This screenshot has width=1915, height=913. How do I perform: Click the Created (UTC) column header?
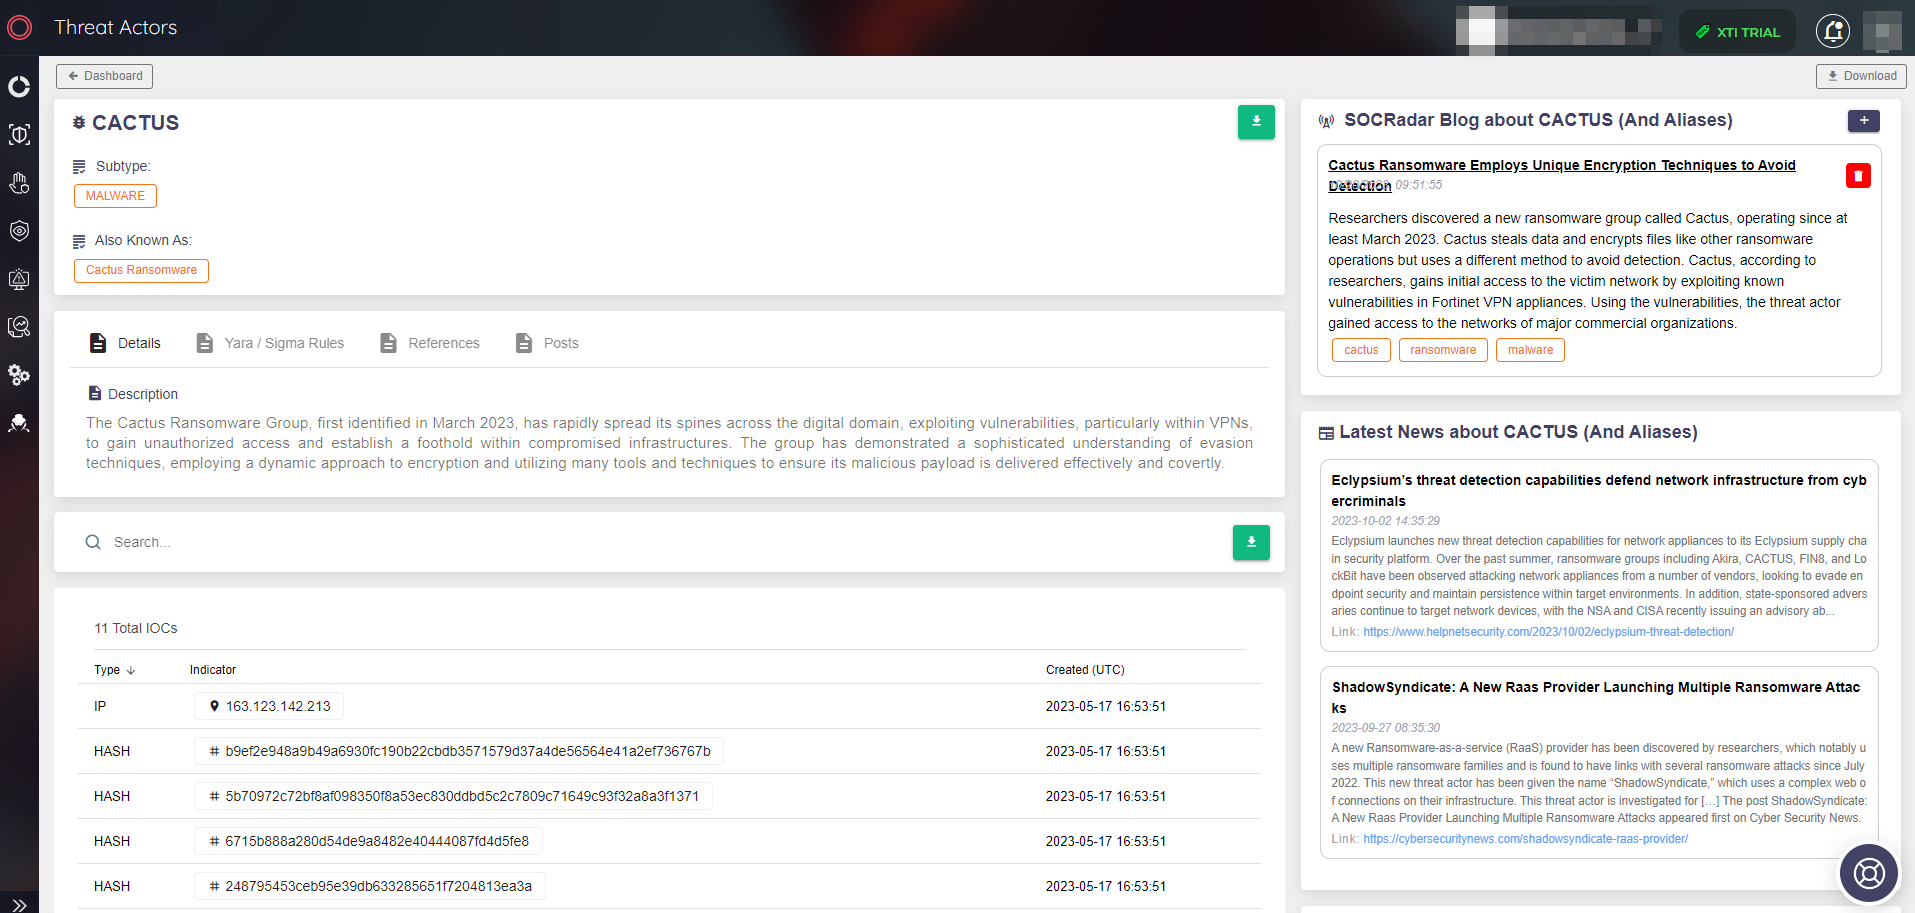tap(1085, 670)
